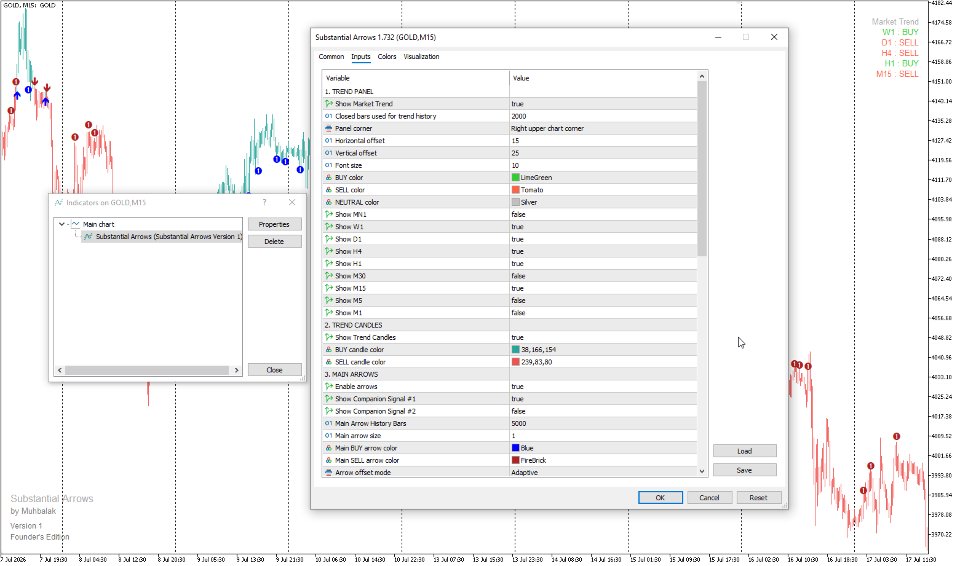This screenshot has width=960, height=566.
Task: Click the color icon beside BUY candle color
Action: pyautogui.click(x=329, y=350)
